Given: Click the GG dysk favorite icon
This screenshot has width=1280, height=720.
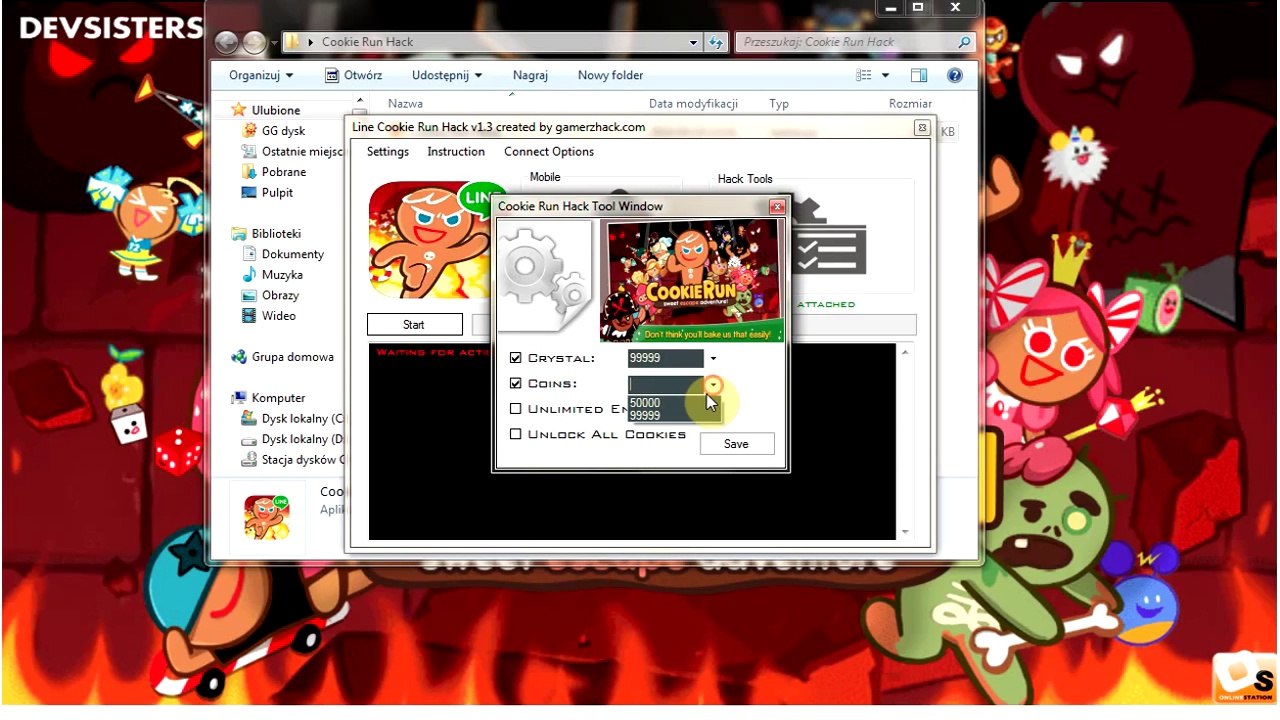Looking at the screenshot, I should 247,130.
